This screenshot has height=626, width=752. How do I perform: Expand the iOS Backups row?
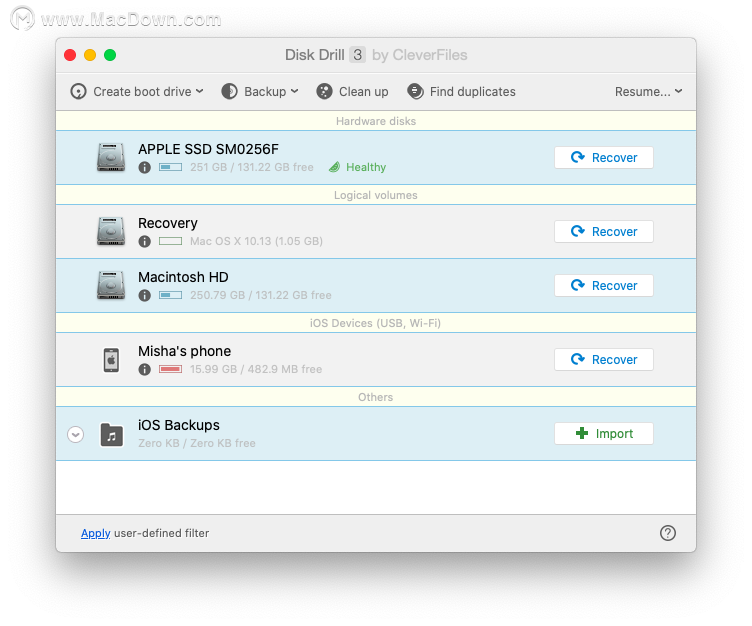75,434
